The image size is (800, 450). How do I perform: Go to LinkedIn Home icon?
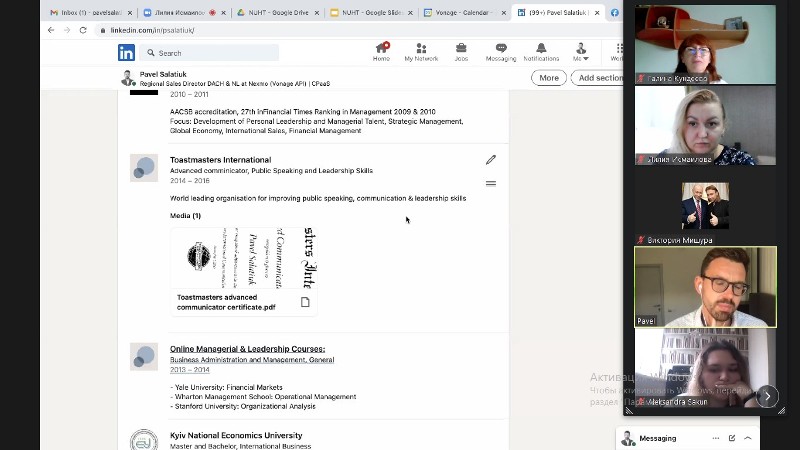(381, 52)
